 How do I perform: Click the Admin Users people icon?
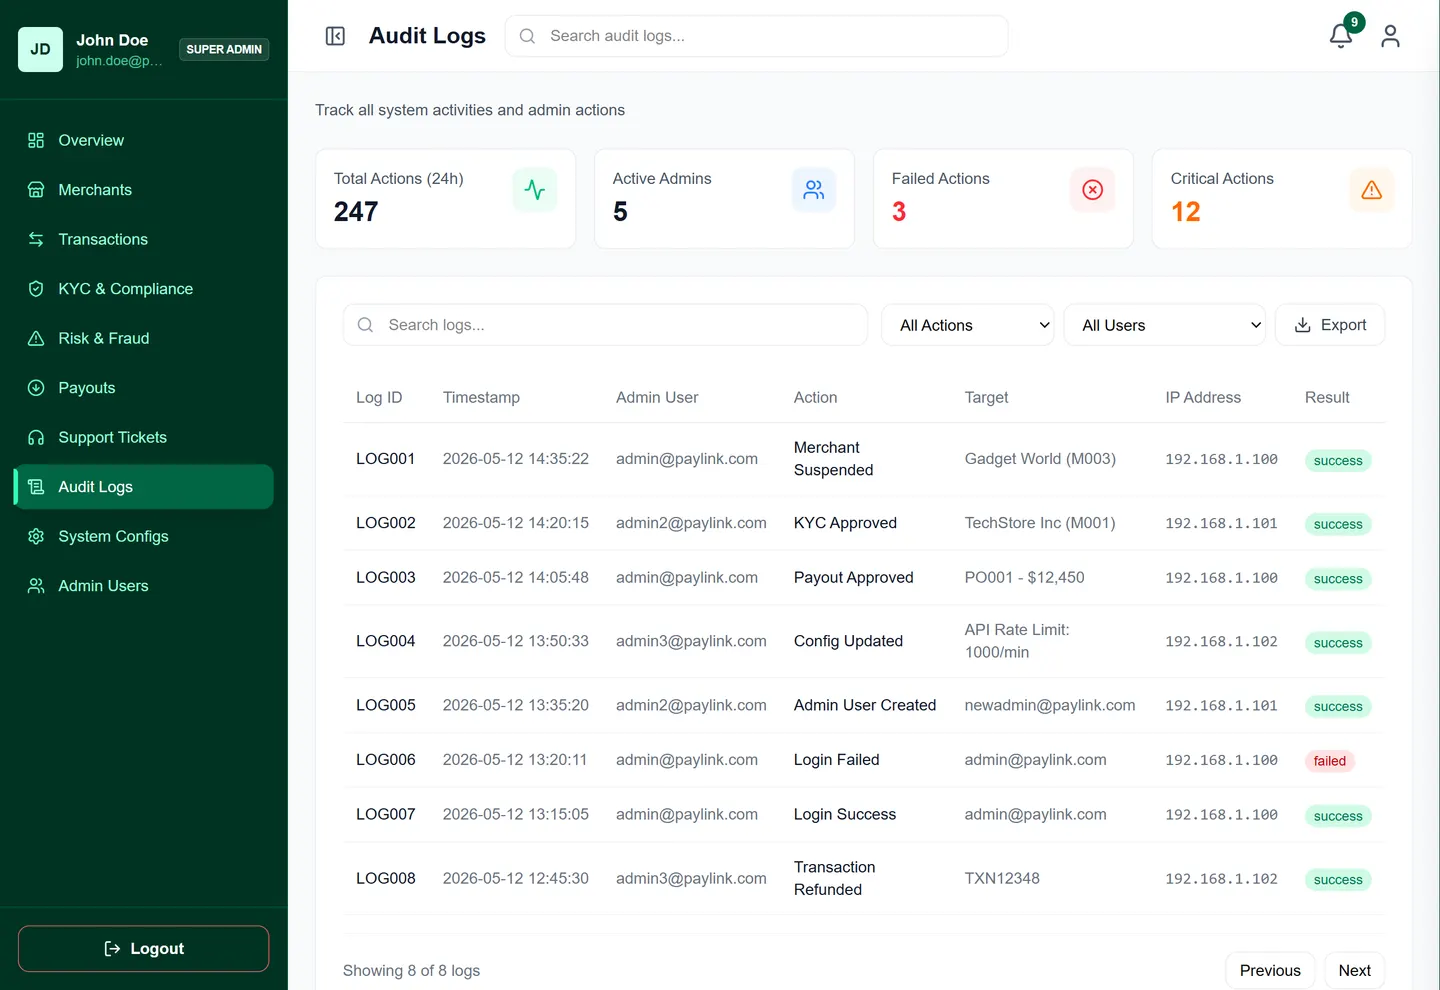36,586
